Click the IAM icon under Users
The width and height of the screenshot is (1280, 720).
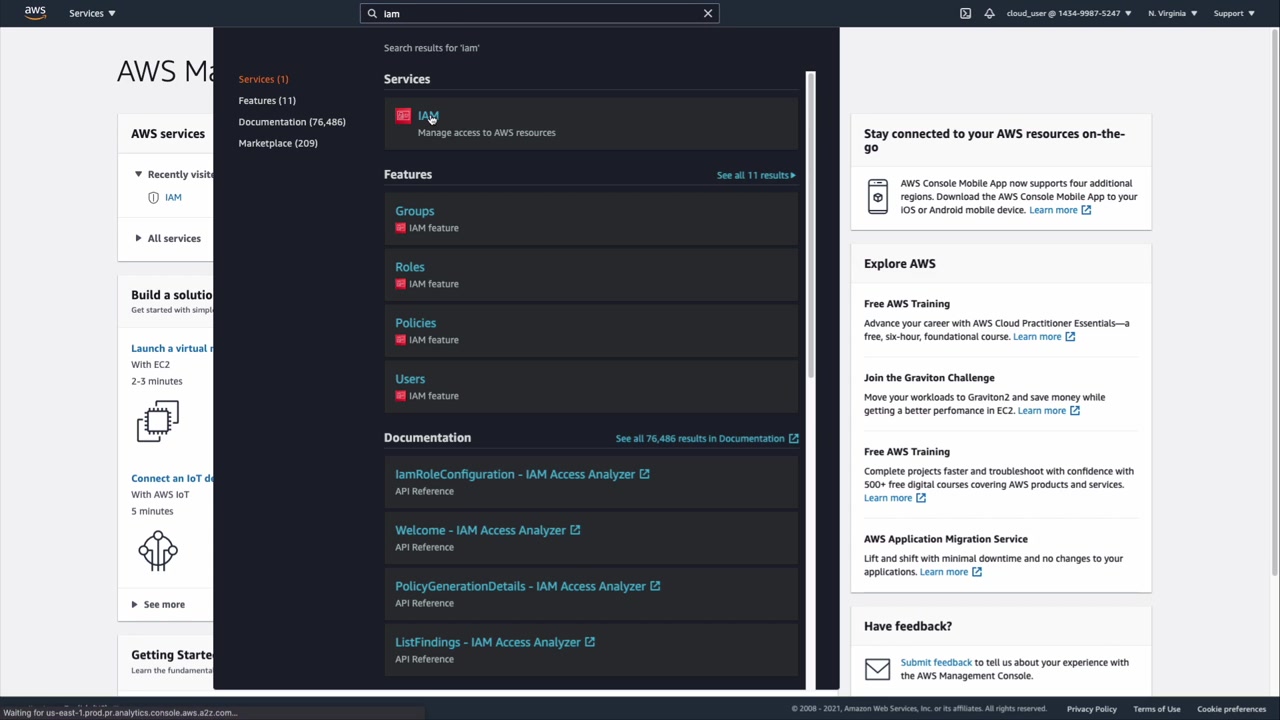pos(400,396)
